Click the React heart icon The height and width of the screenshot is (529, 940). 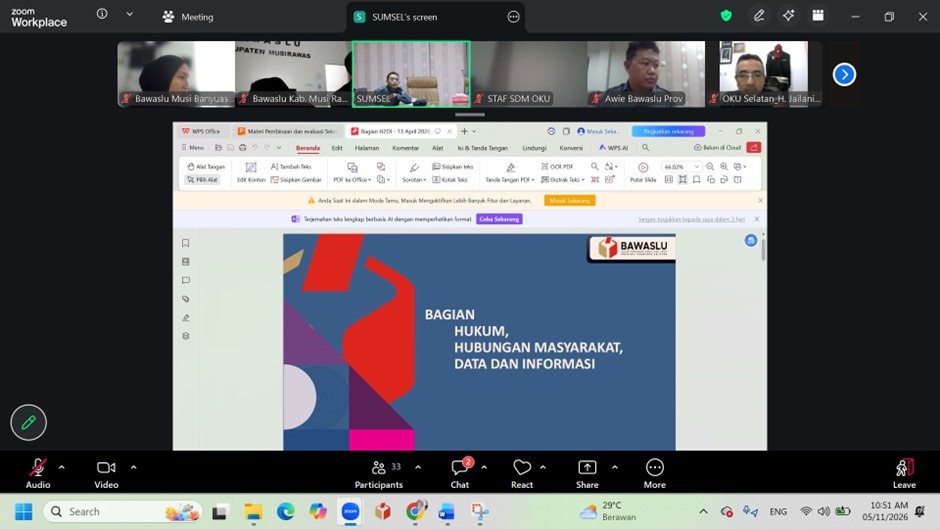[522, 468]
